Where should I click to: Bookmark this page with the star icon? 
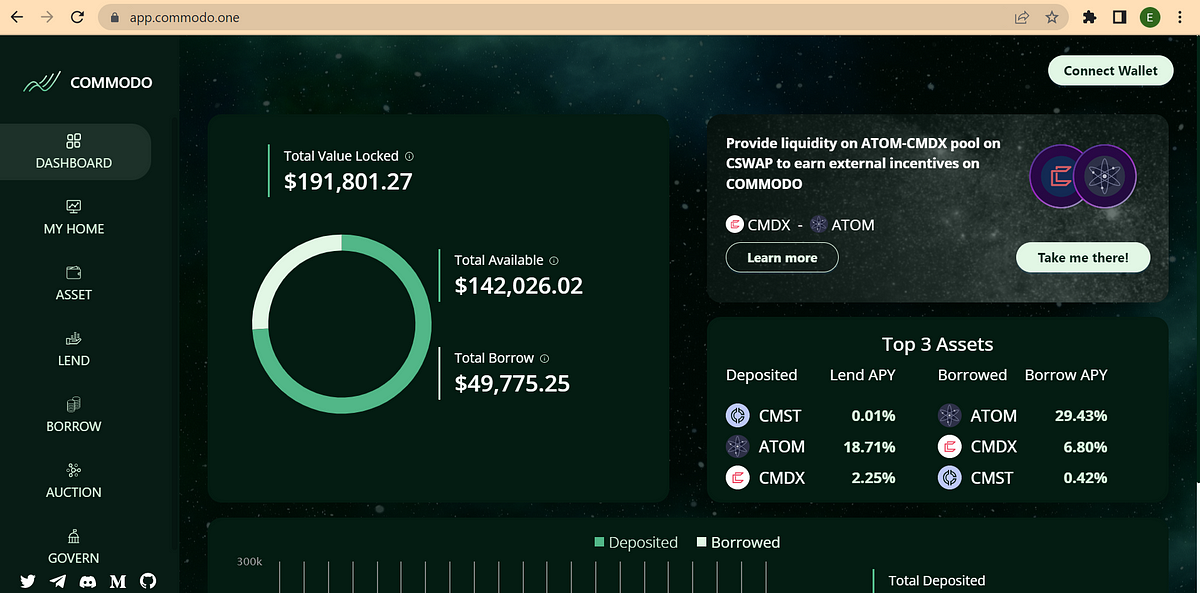point(1052,18)
